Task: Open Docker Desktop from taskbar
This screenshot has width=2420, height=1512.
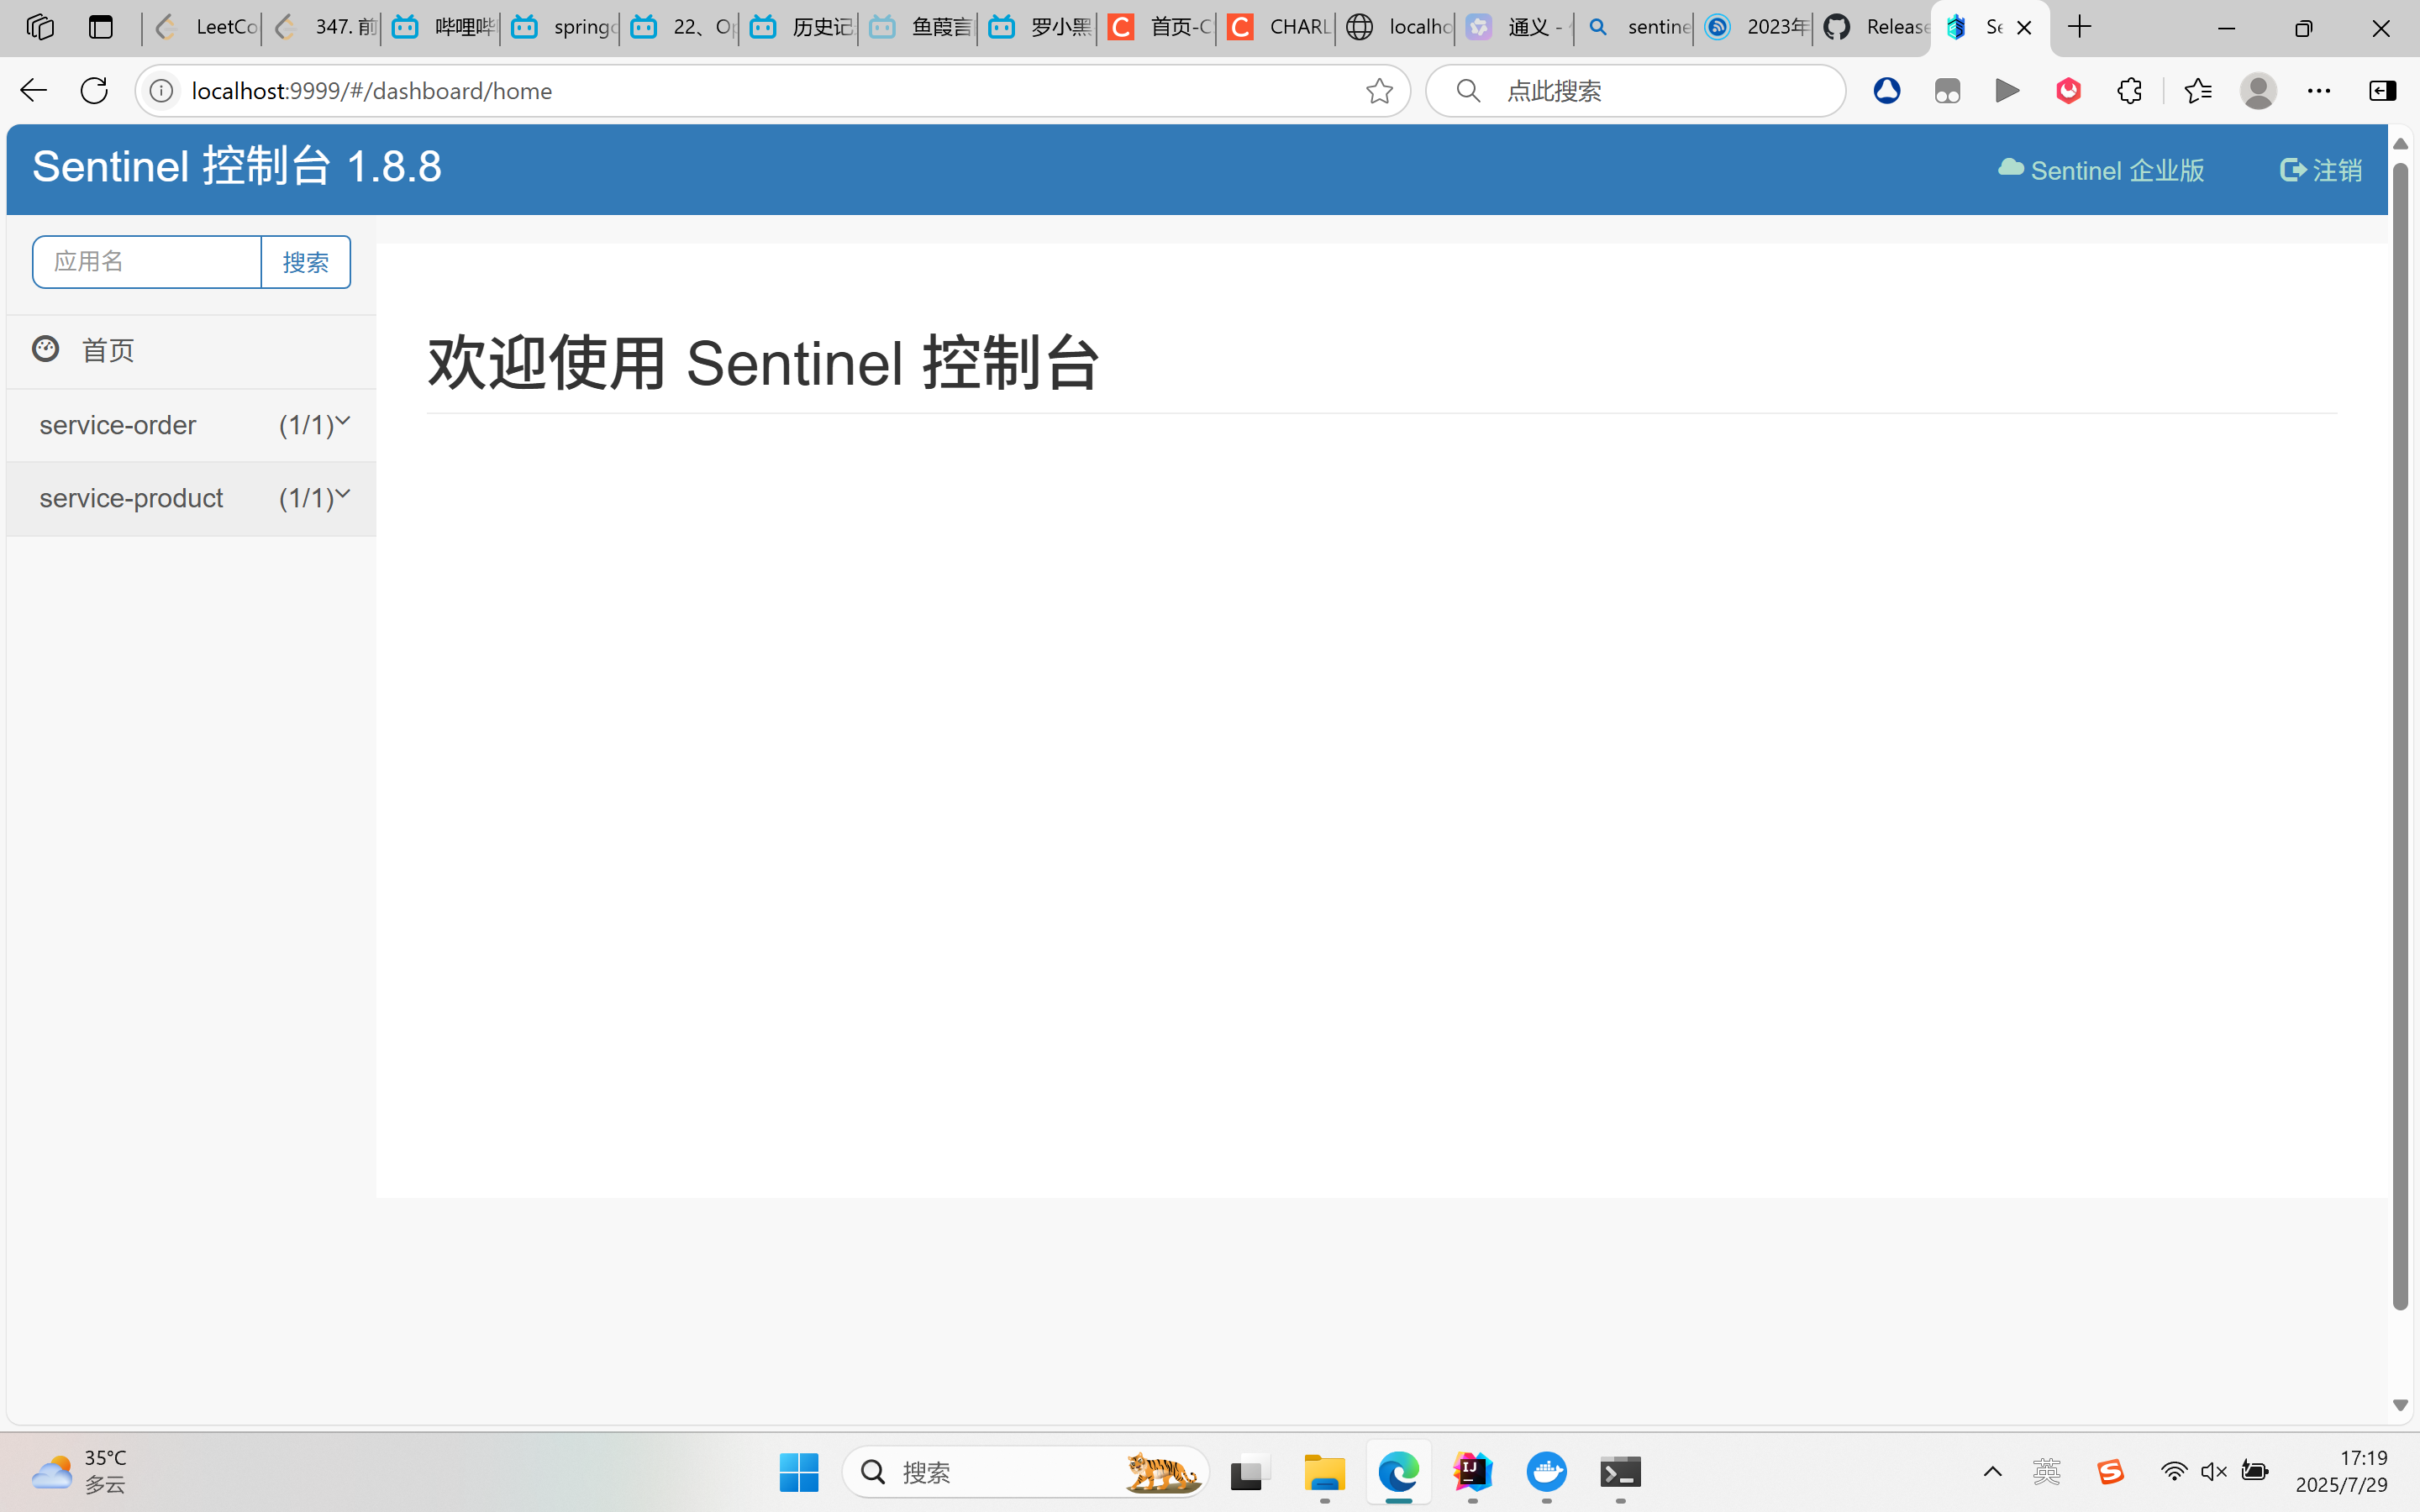Action: (x=1546, y=1472)
